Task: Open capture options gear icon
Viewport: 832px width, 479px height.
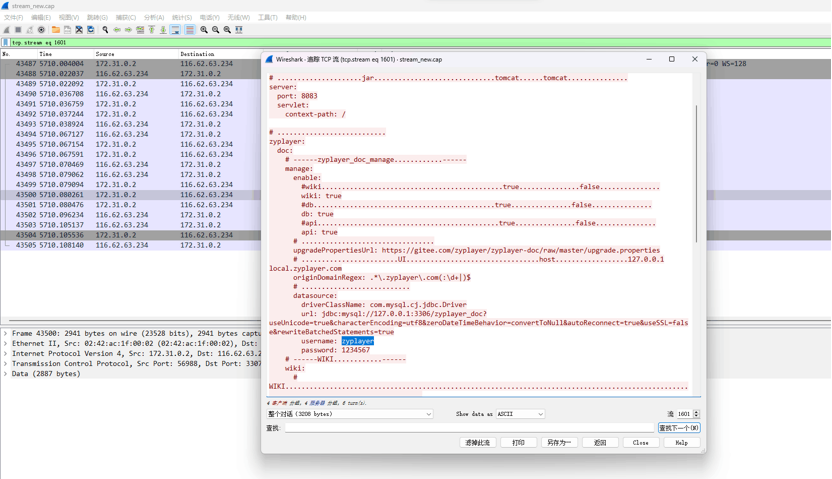Action: (41, 30)
